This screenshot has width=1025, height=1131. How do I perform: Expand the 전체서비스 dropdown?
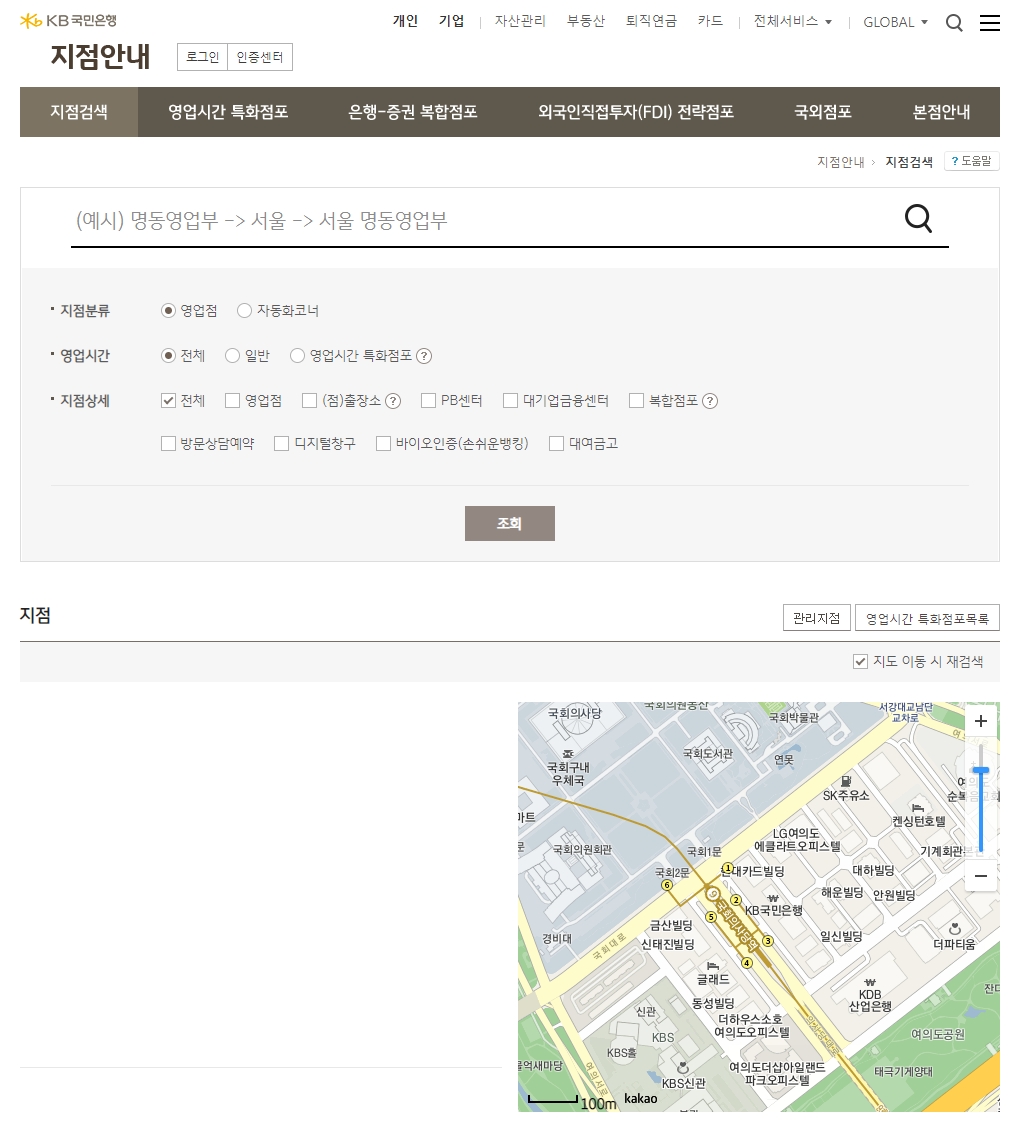click(792, 22)
